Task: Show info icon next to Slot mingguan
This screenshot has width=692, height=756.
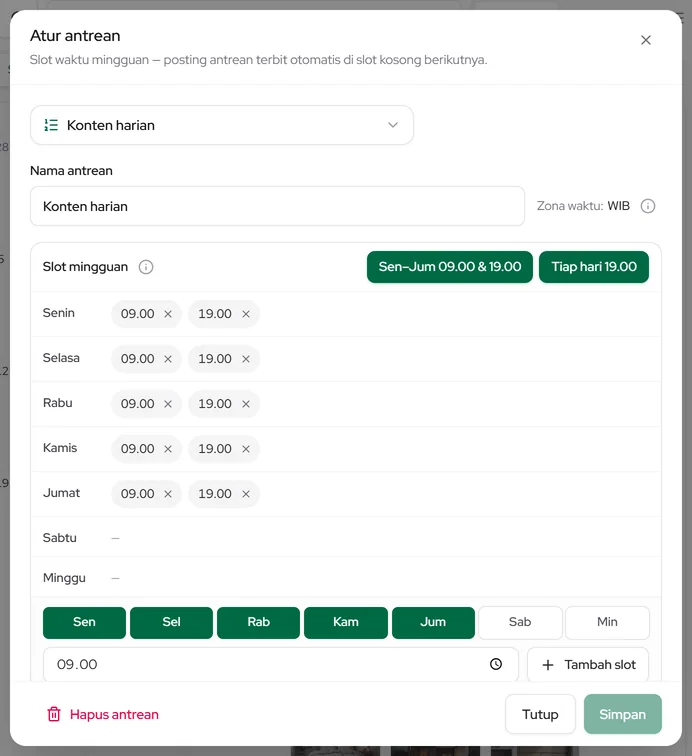Action: point(146,267)
